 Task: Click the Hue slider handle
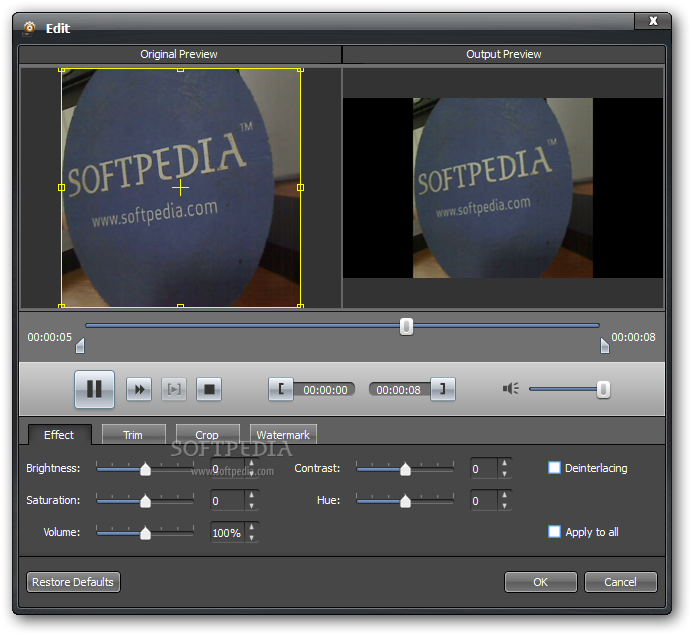[x=405, y=501]
